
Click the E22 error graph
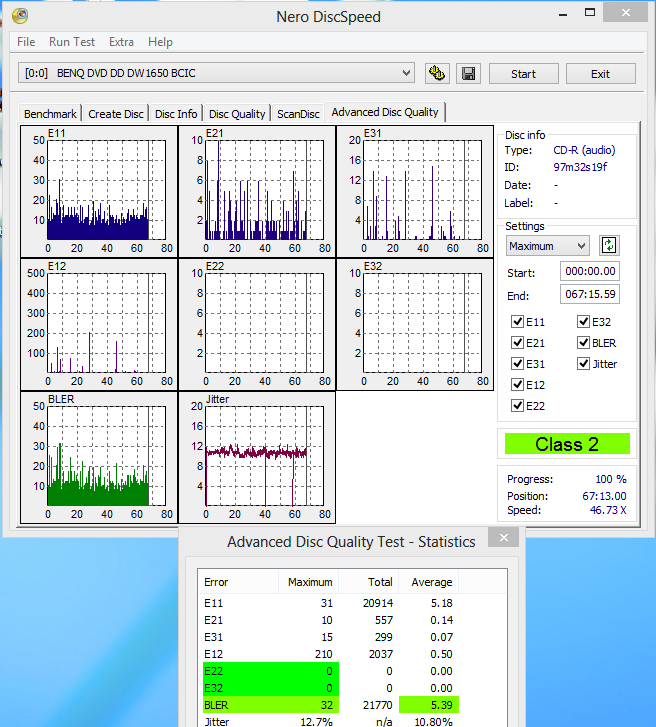[257, 324]
